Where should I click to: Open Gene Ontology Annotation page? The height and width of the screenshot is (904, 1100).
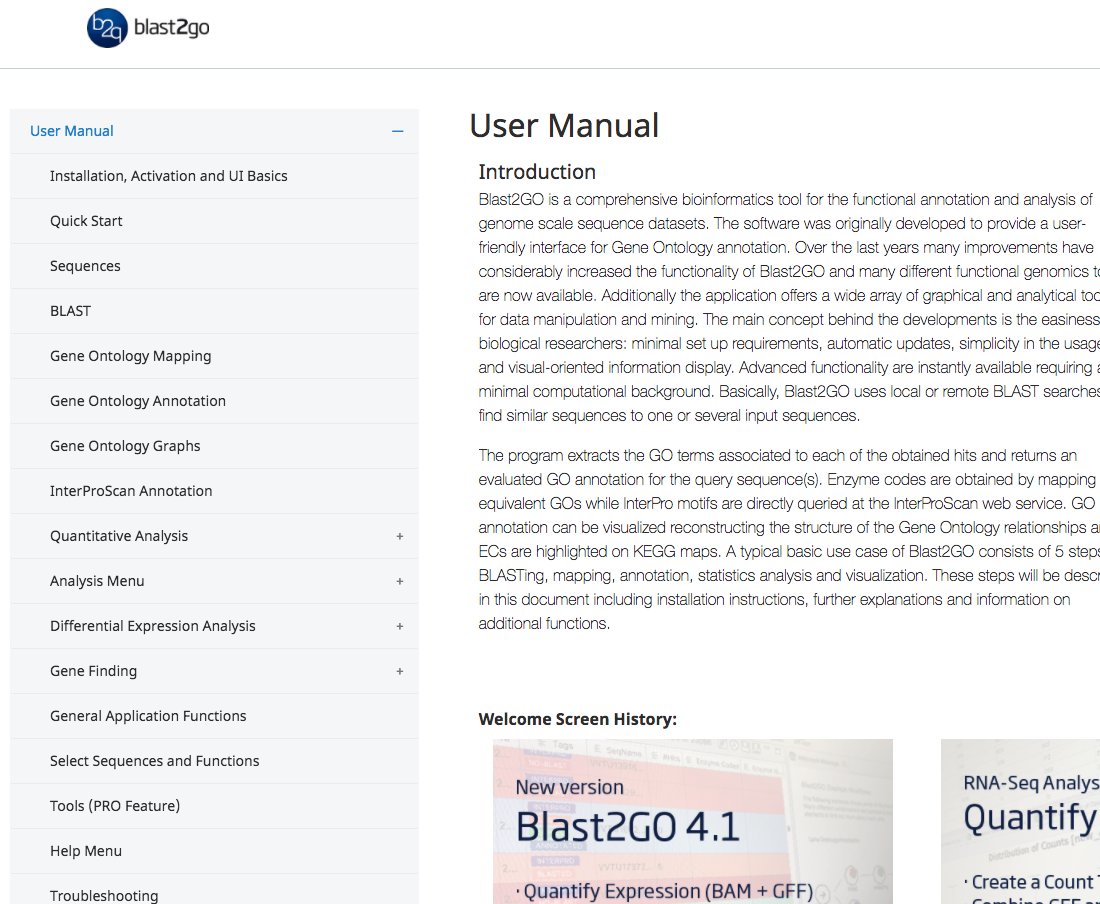(x=138, y=400)
